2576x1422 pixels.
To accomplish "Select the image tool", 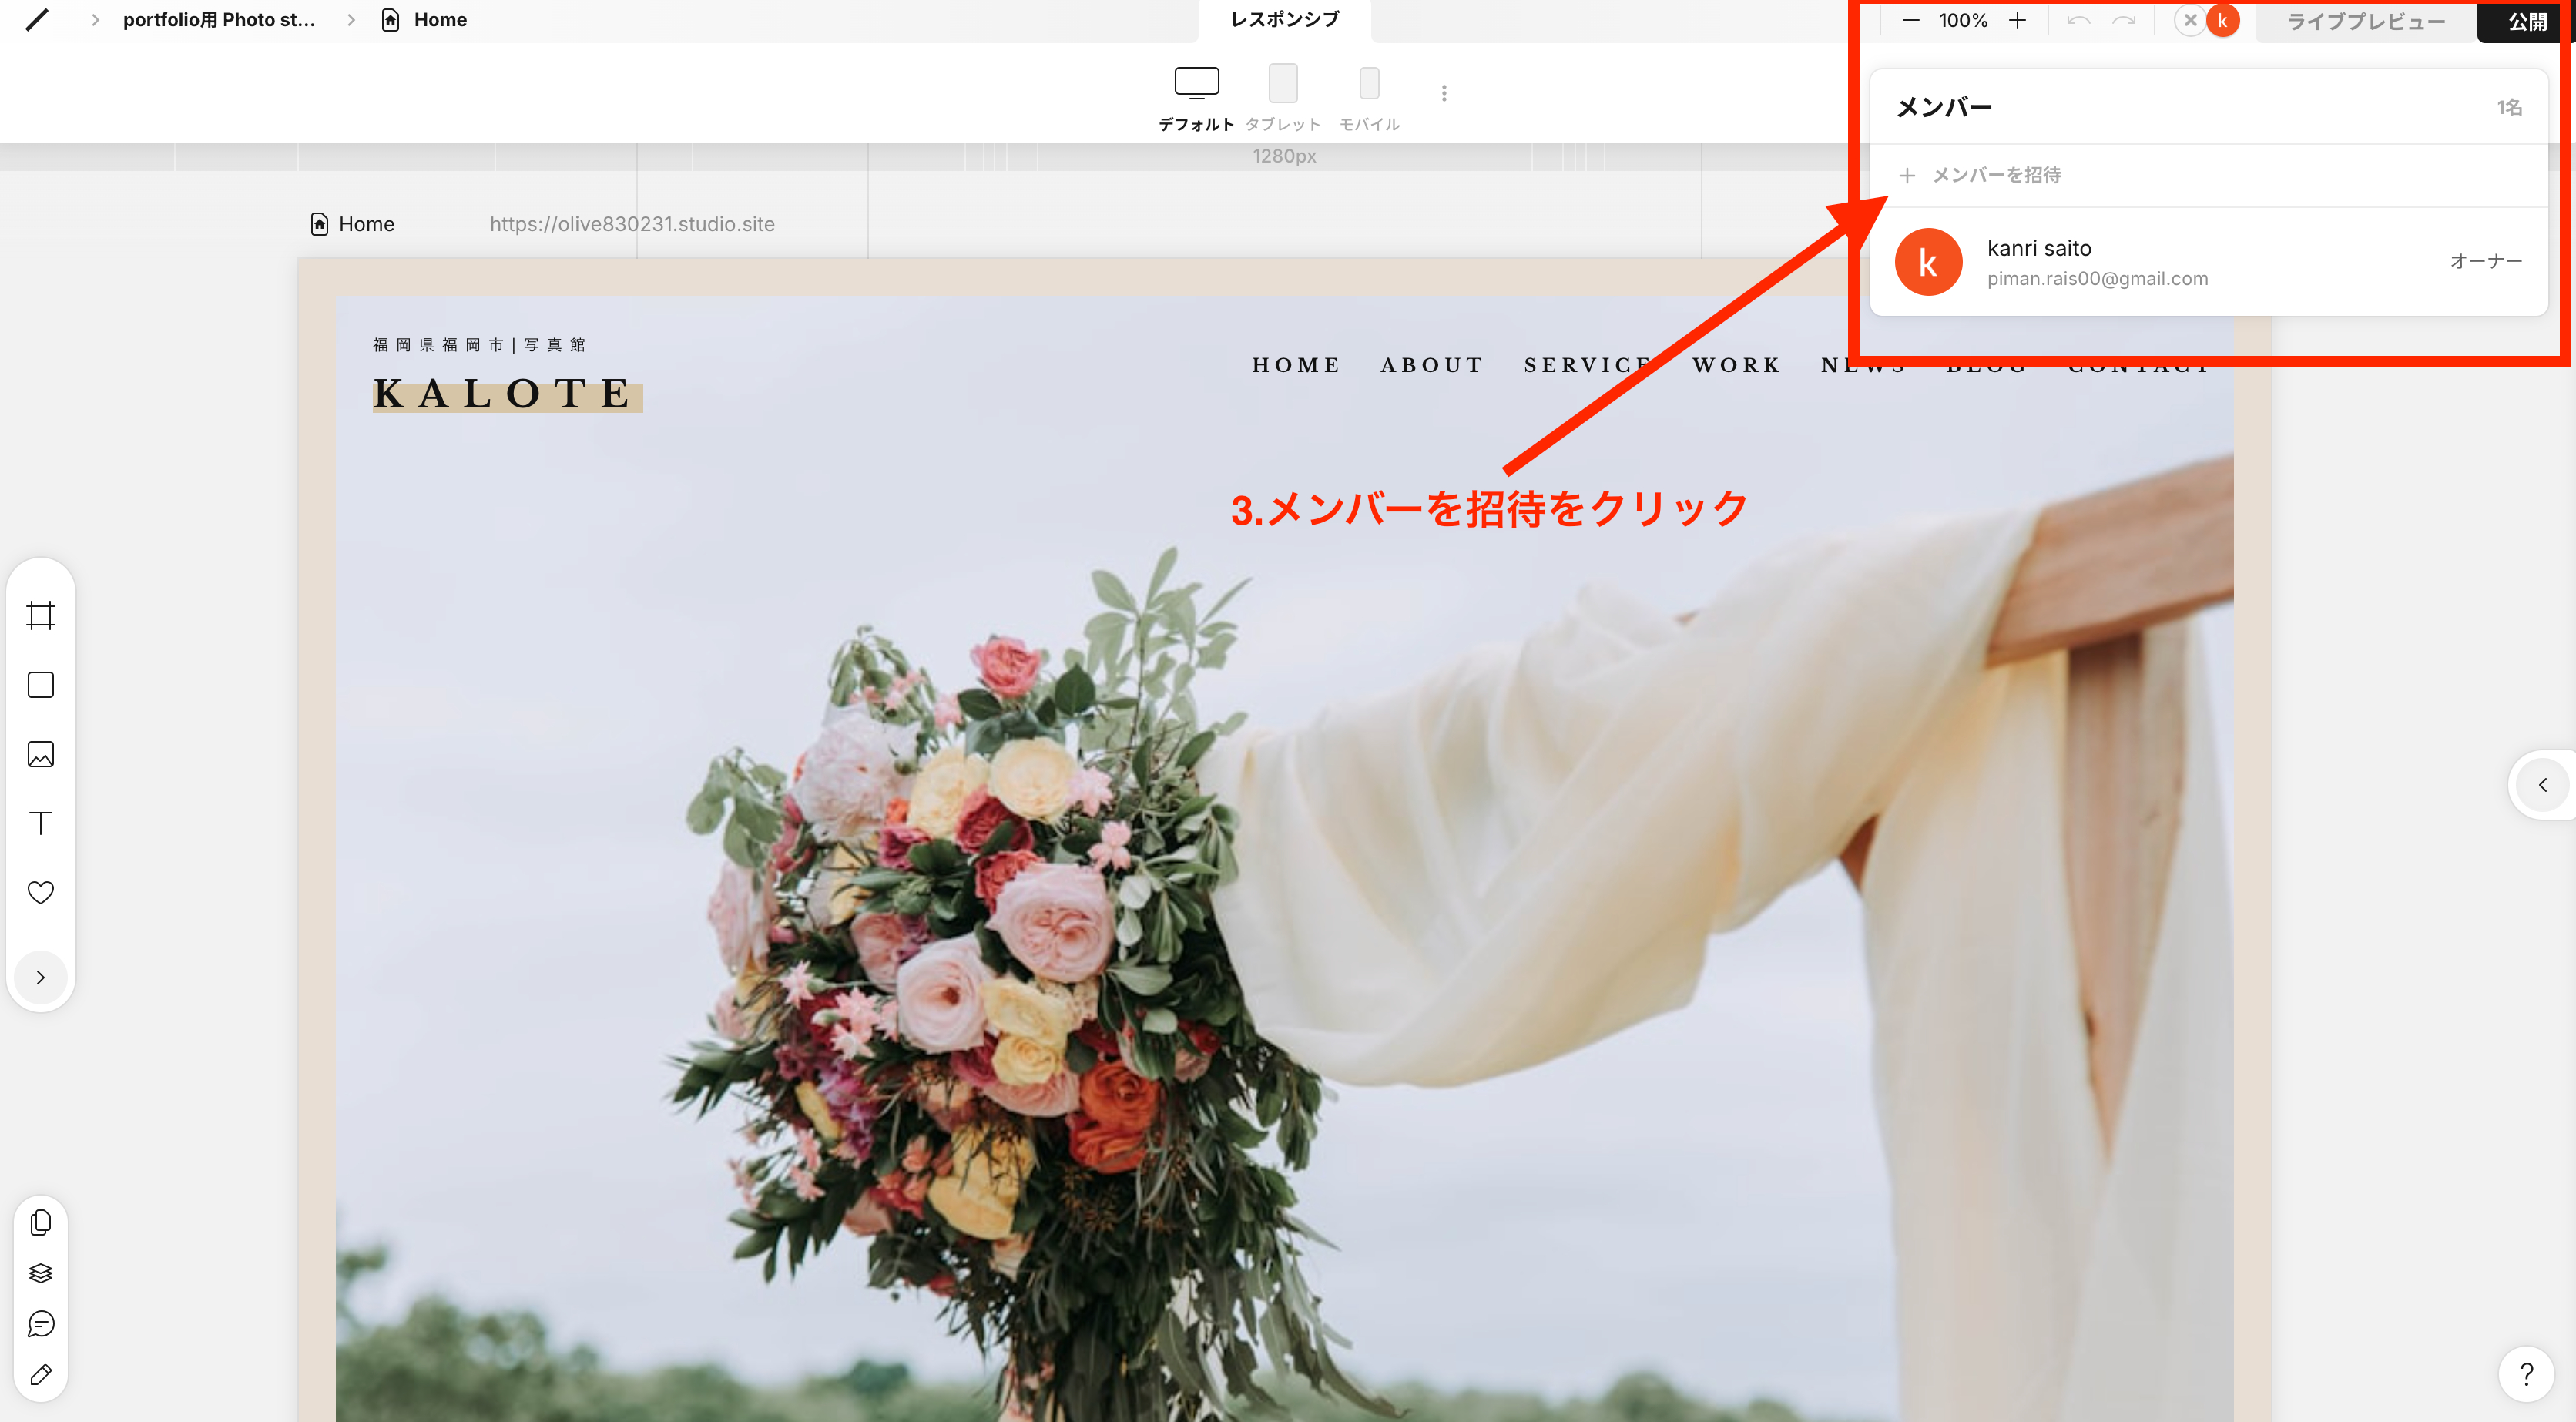I will click(41, 754).
